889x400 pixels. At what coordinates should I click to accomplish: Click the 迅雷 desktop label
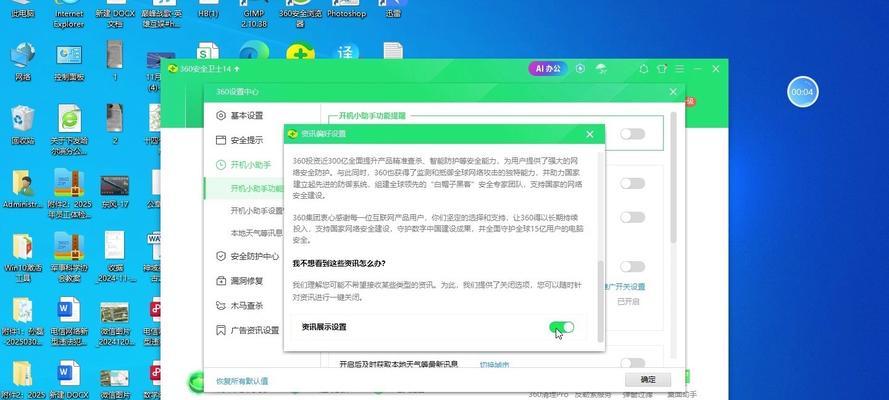(392, 14)
